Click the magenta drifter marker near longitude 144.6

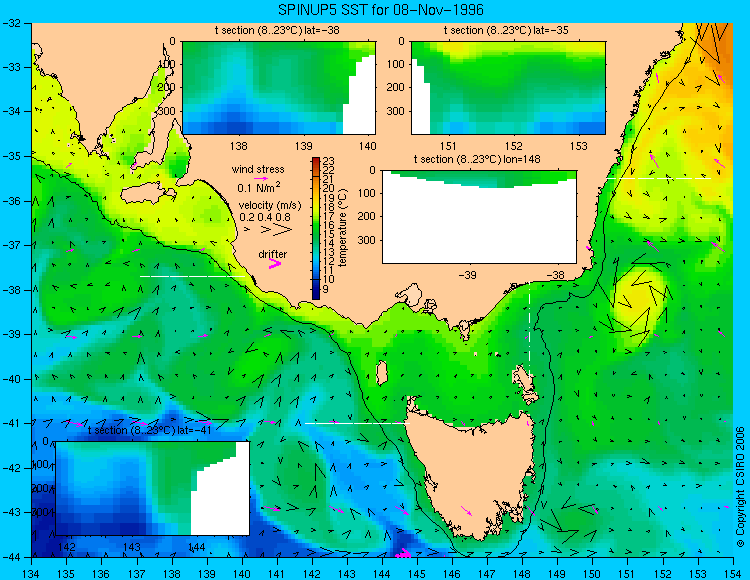click(403, 553)
